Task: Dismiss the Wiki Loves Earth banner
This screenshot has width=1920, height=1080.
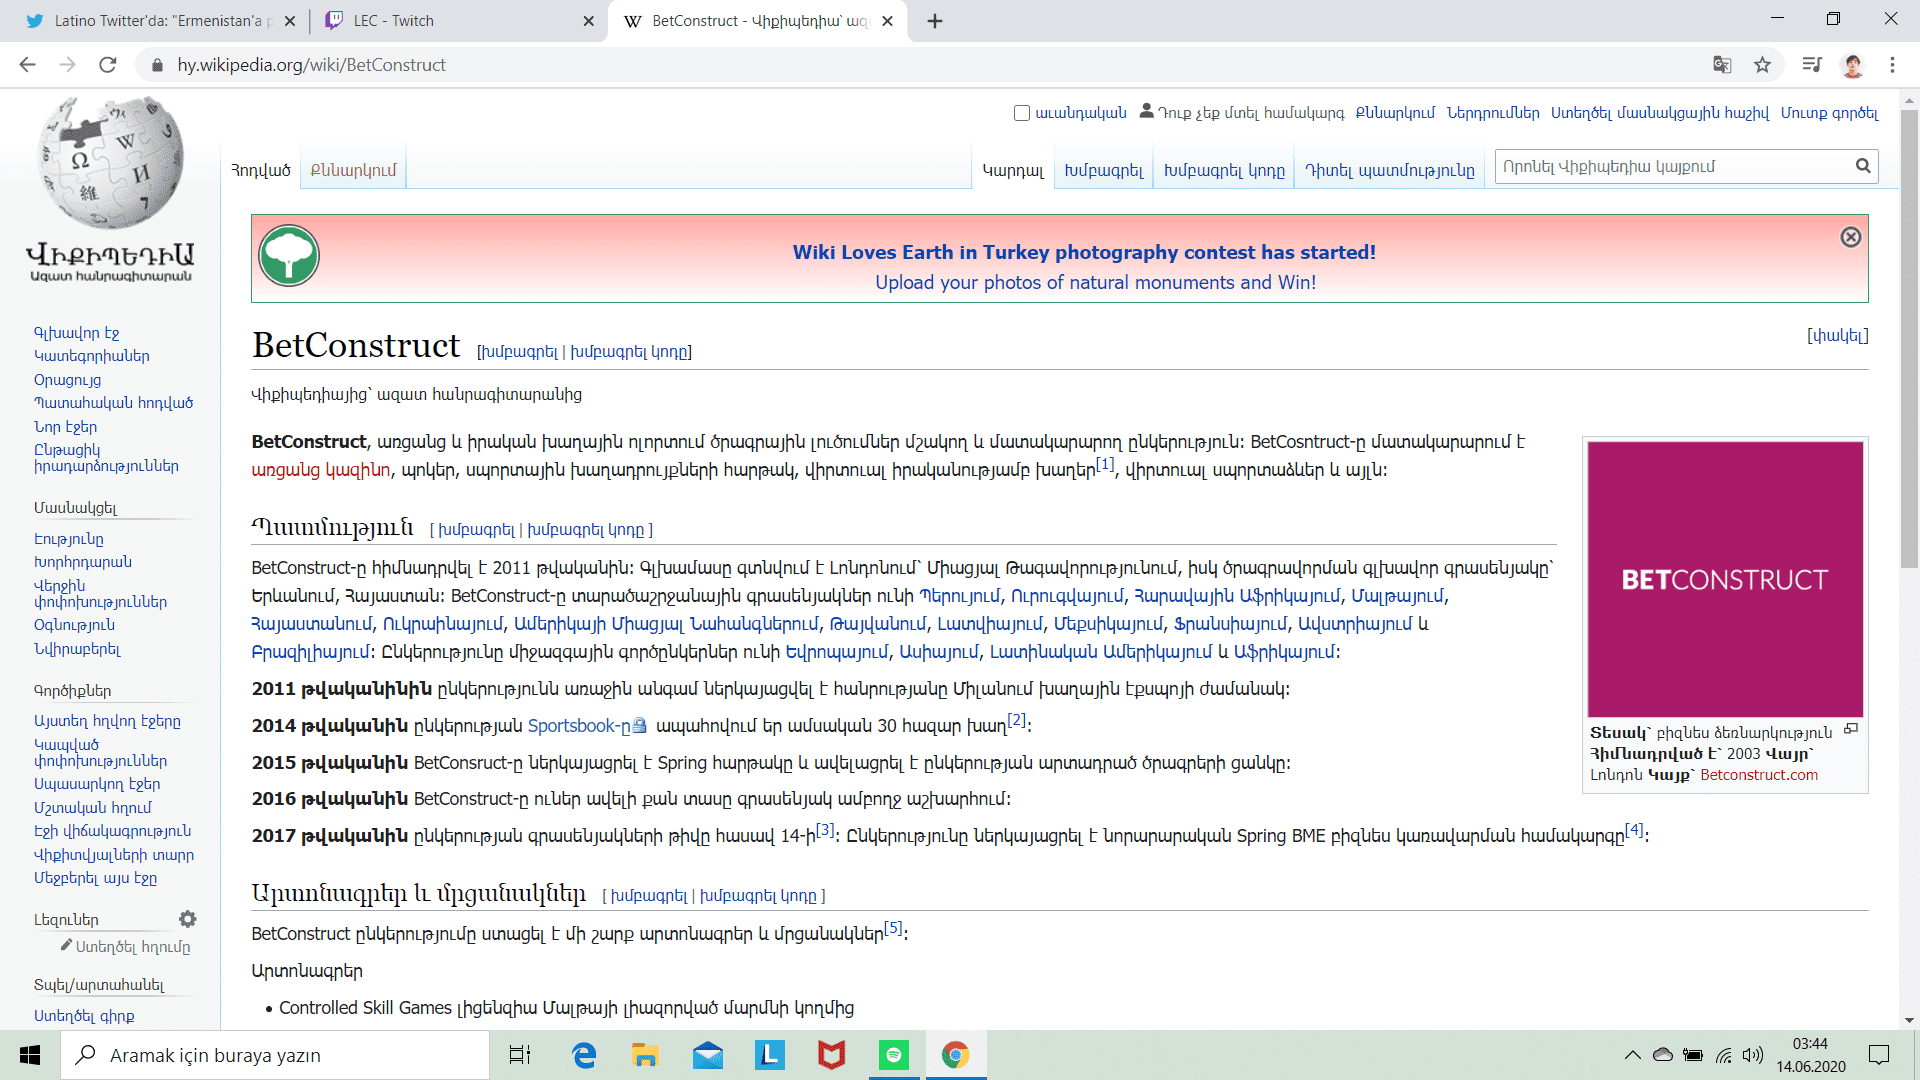Action: coord(1851,237)
